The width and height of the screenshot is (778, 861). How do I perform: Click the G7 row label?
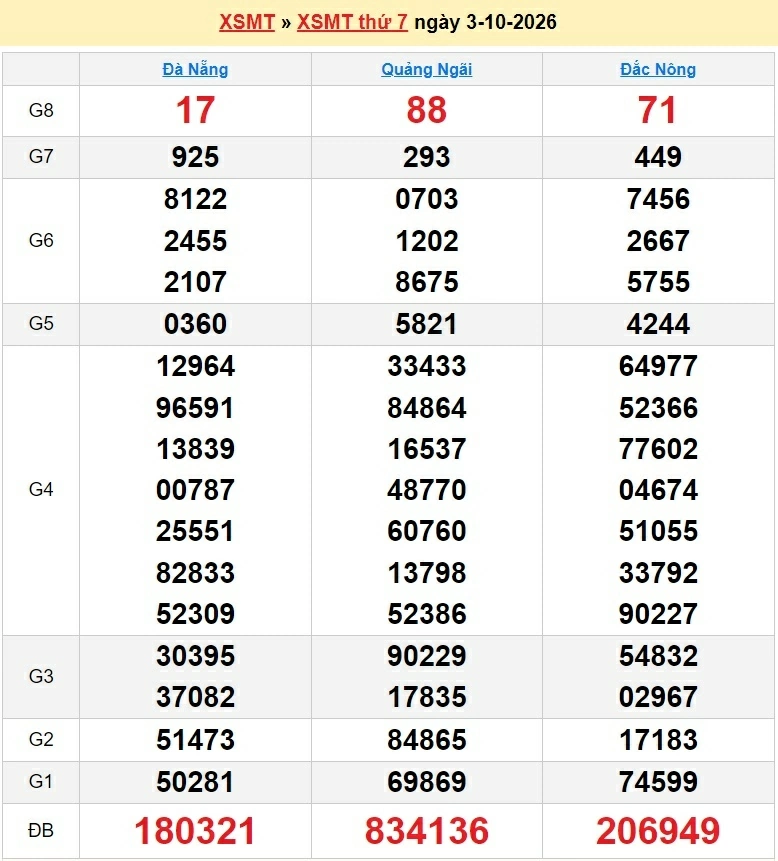(x=41, y=156)
